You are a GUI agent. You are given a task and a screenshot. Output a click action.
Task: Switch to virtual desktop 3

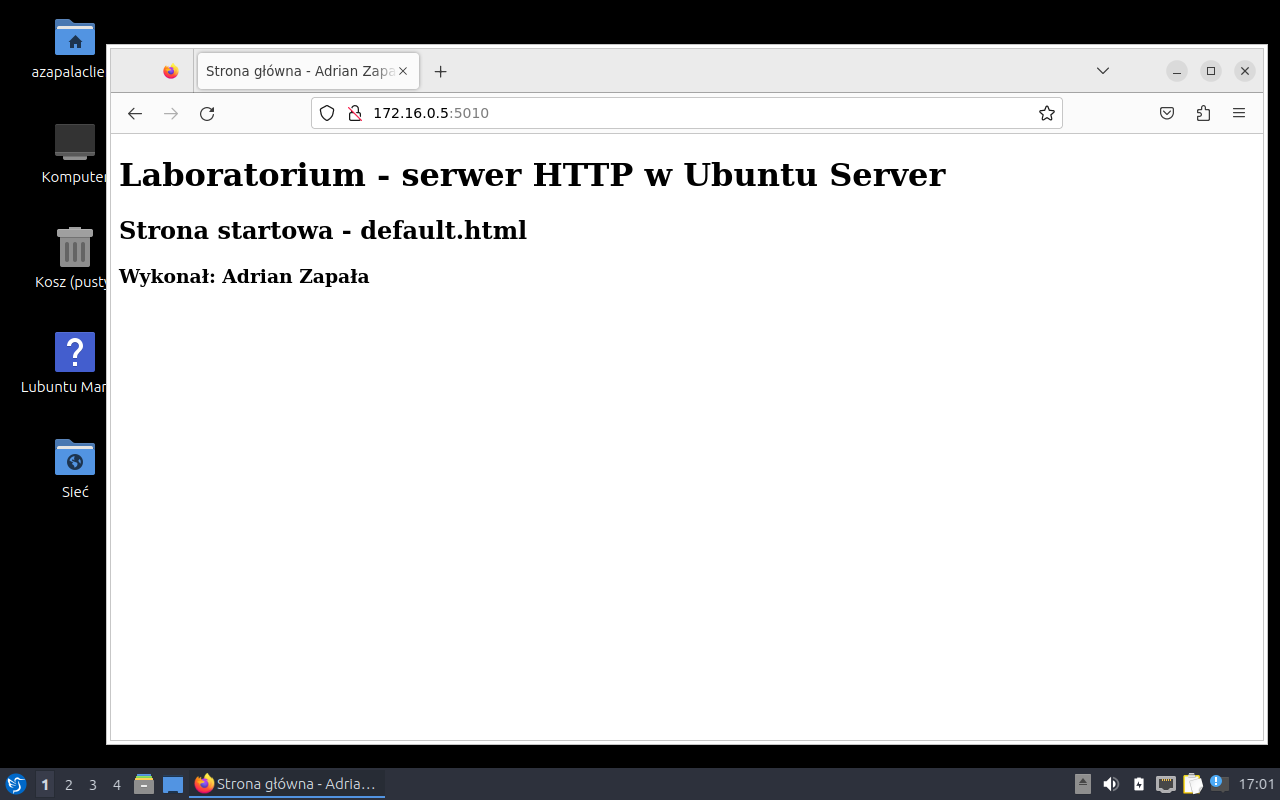93,785
